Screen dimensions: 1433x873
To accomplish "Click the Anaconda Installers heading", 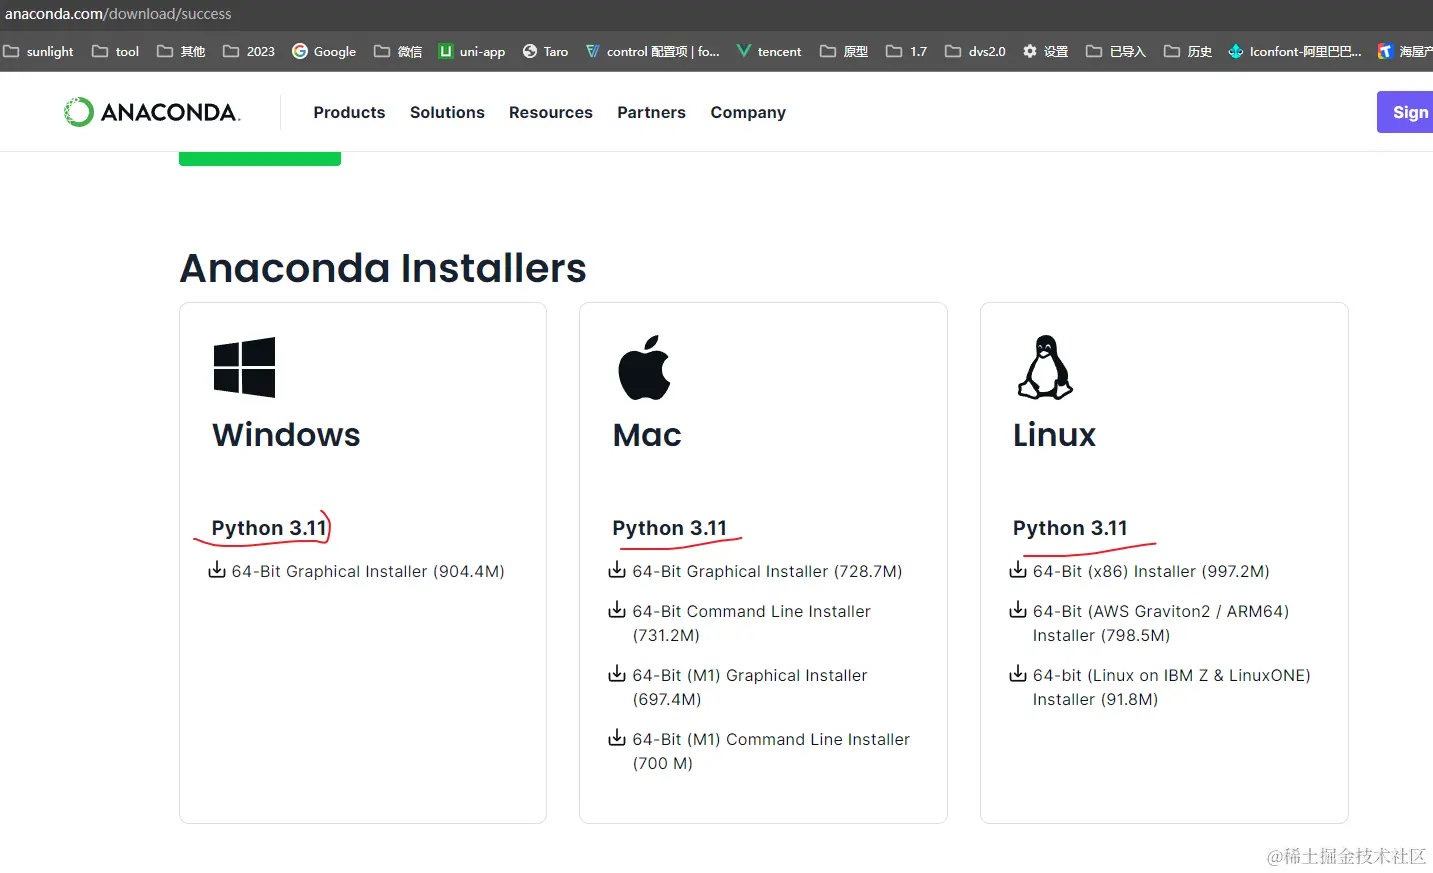I will [x=383, y=268].
